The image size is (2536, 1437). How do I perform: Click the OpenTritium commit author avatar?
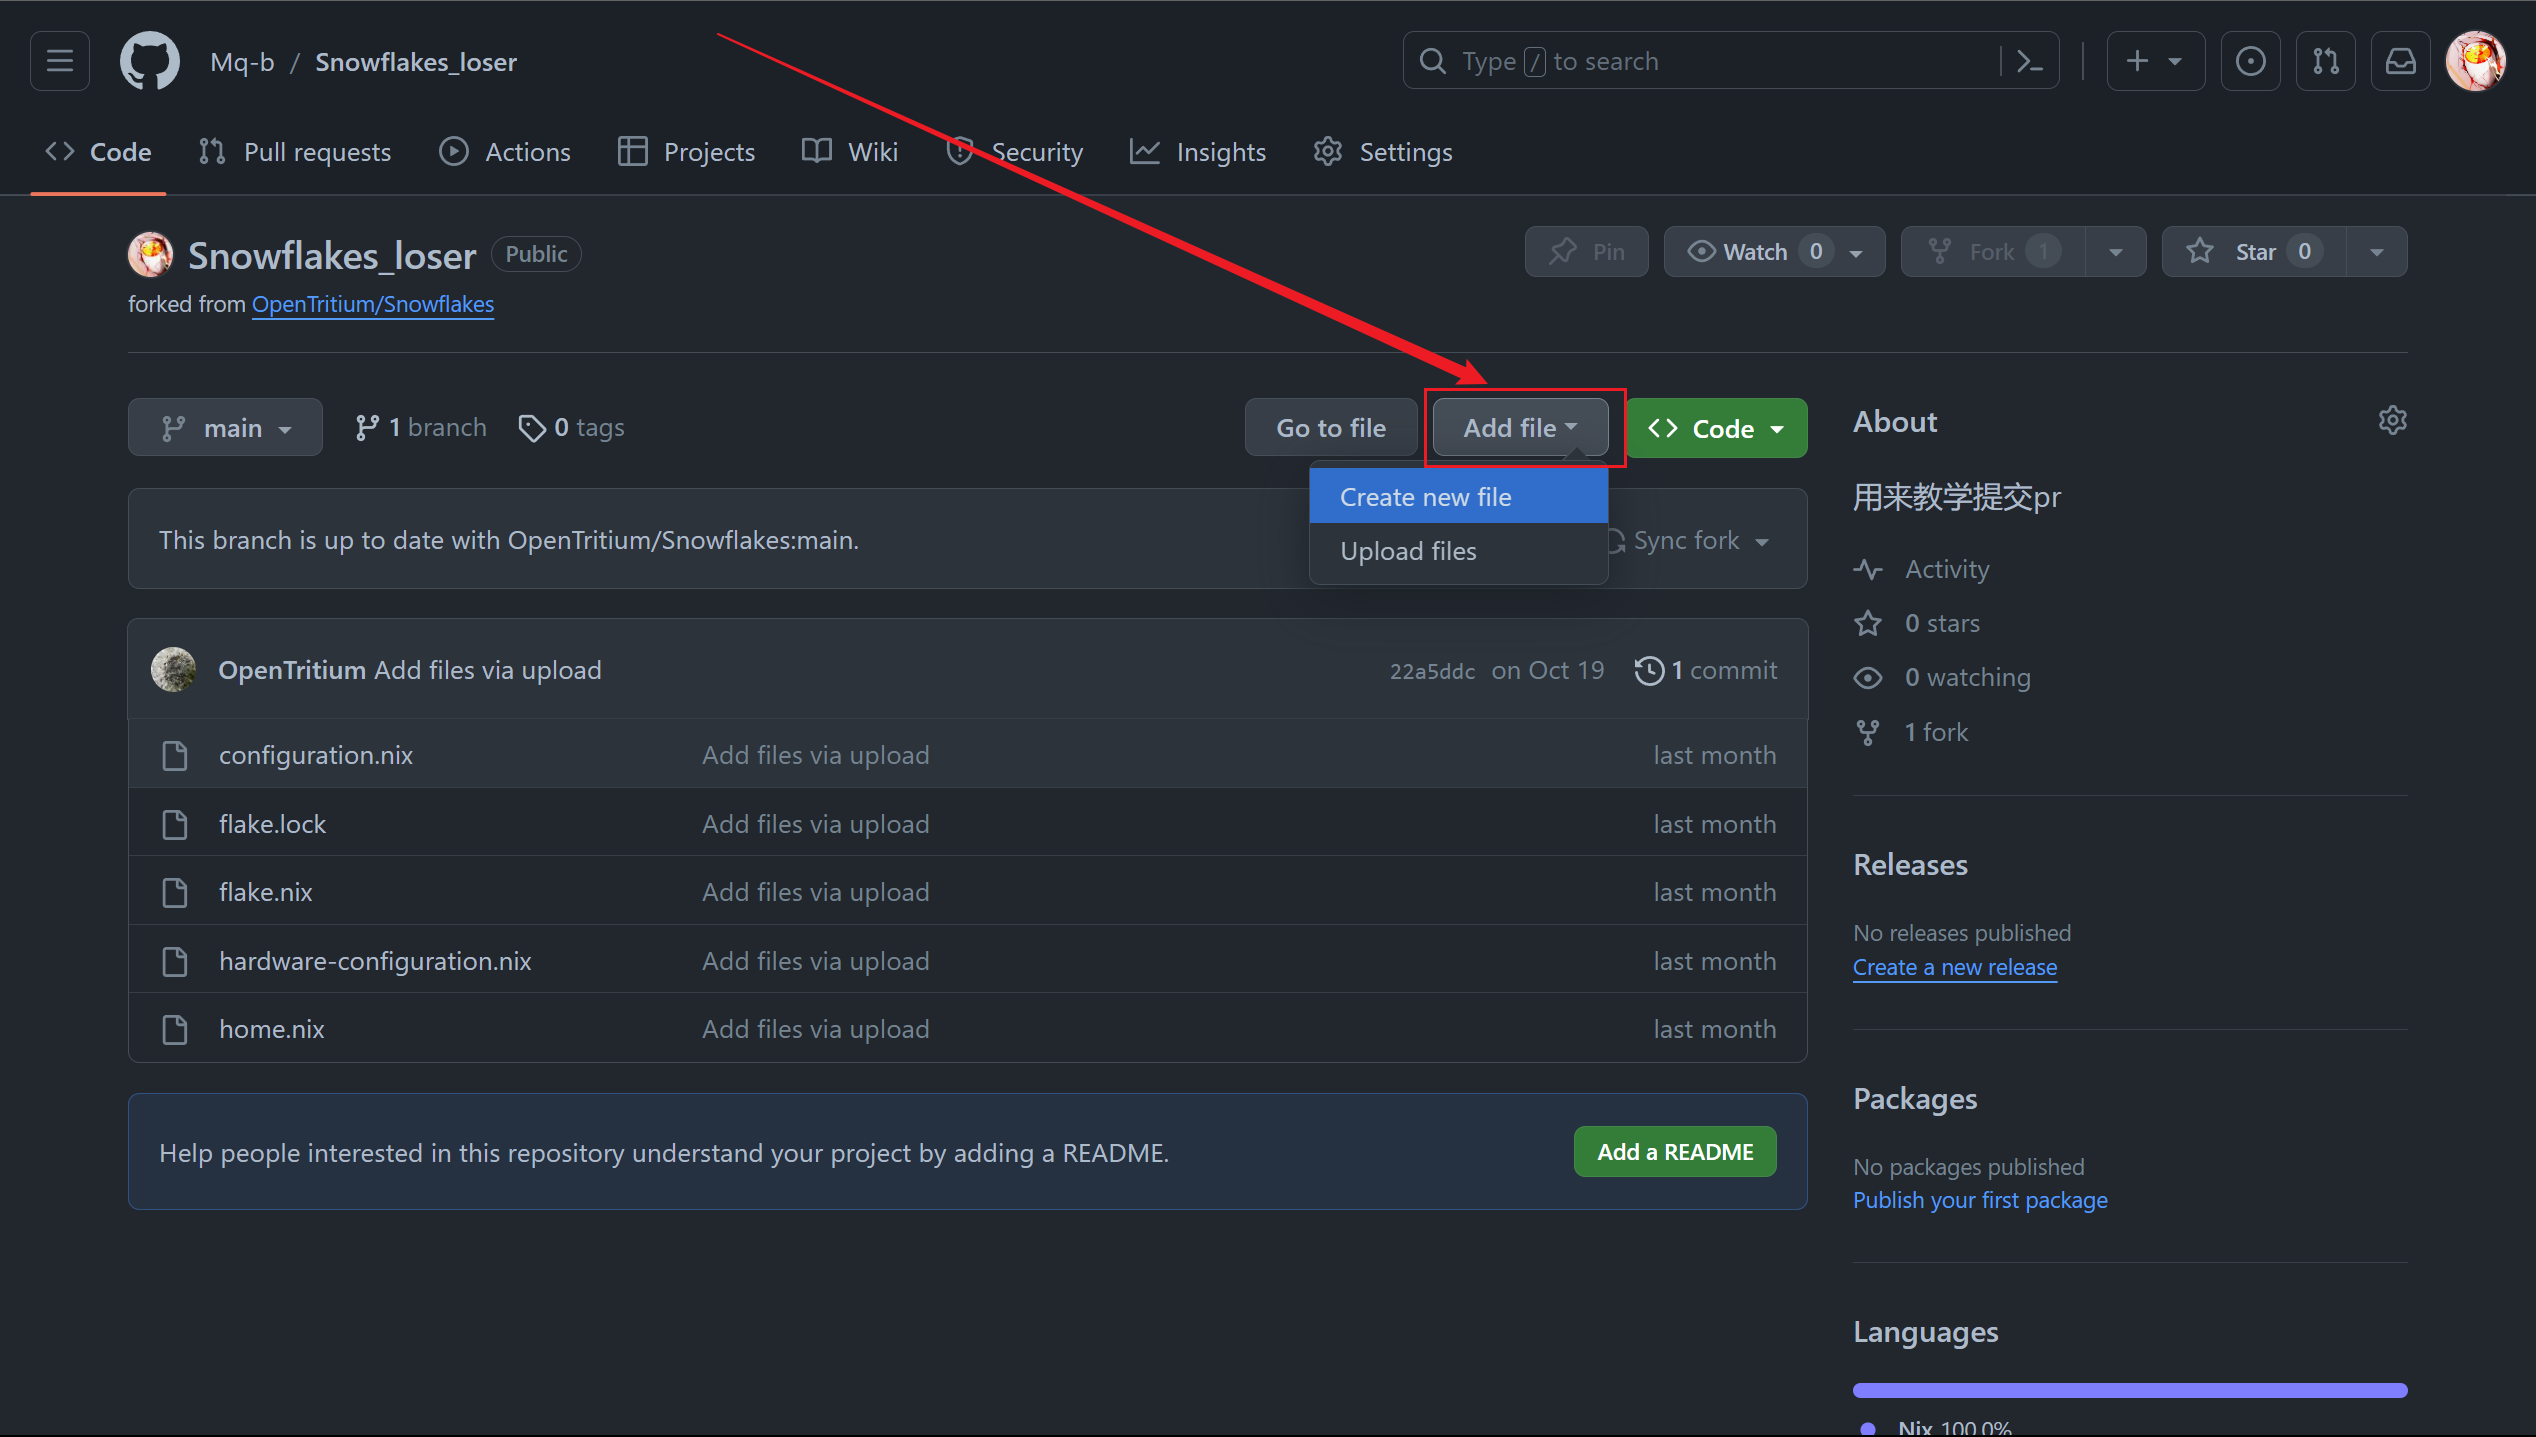click(x=173, y=670)
